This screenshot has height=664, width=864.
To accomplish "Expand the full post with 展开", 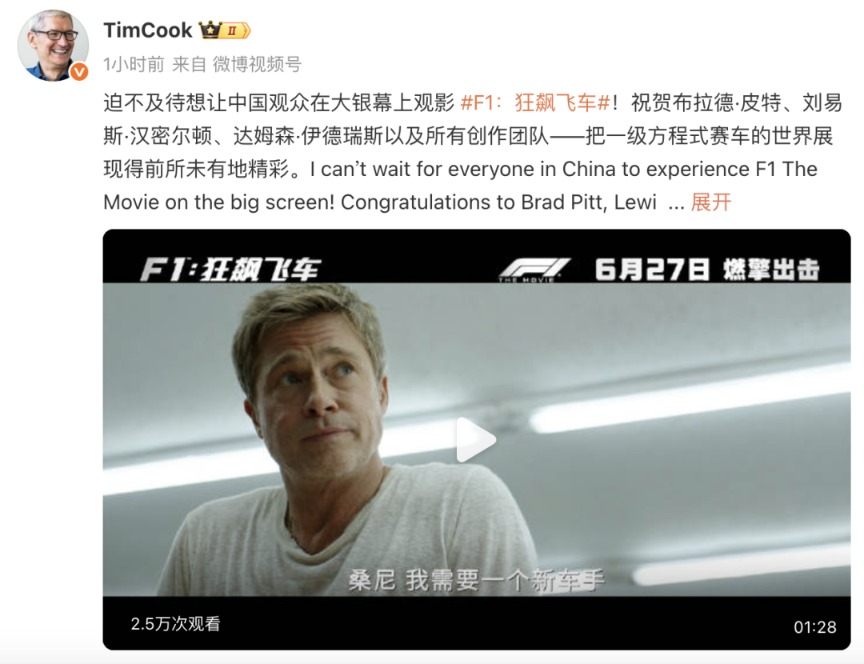I will tap(711, 202).
